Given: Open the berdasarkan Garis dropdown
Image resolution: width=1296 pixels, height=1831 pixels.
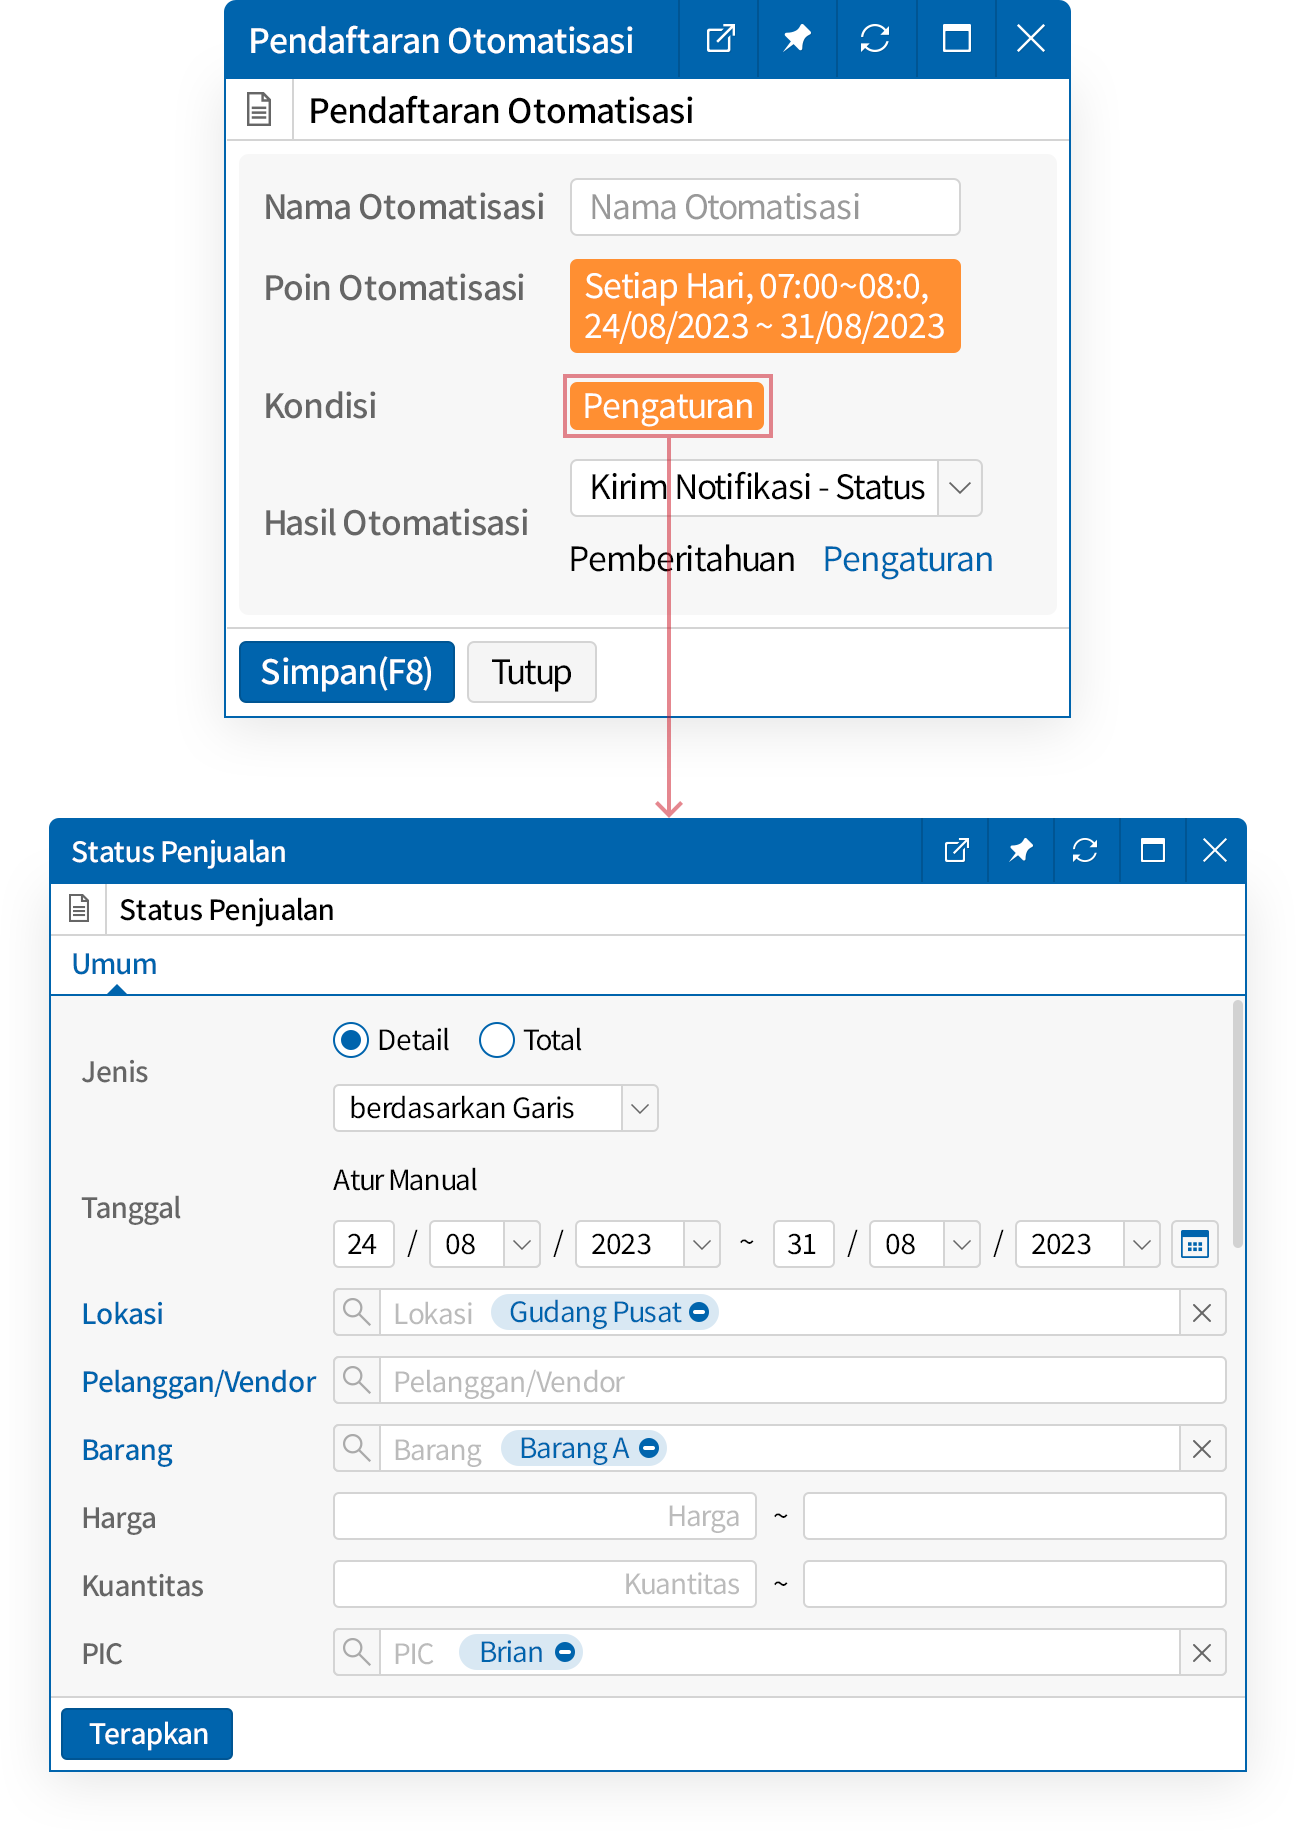Looking at the screenshot, I should click(x=640, y=1108).
